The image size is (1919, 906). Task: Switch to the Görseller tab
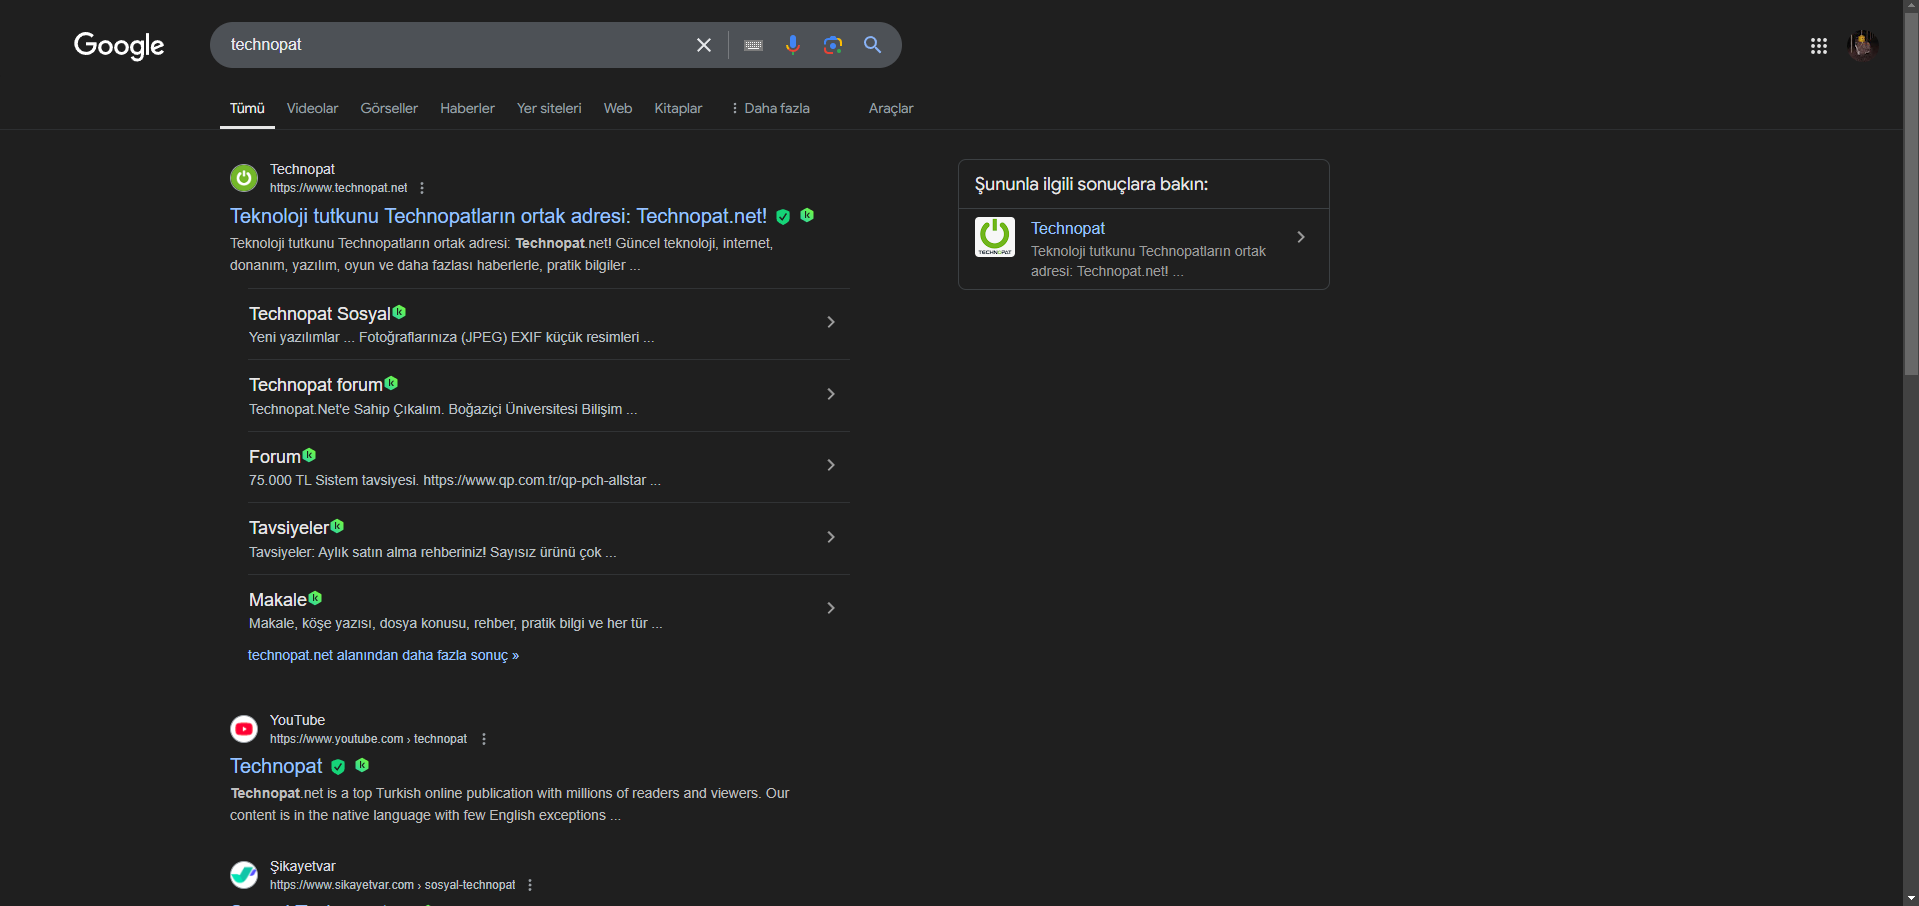pos(389,108)
